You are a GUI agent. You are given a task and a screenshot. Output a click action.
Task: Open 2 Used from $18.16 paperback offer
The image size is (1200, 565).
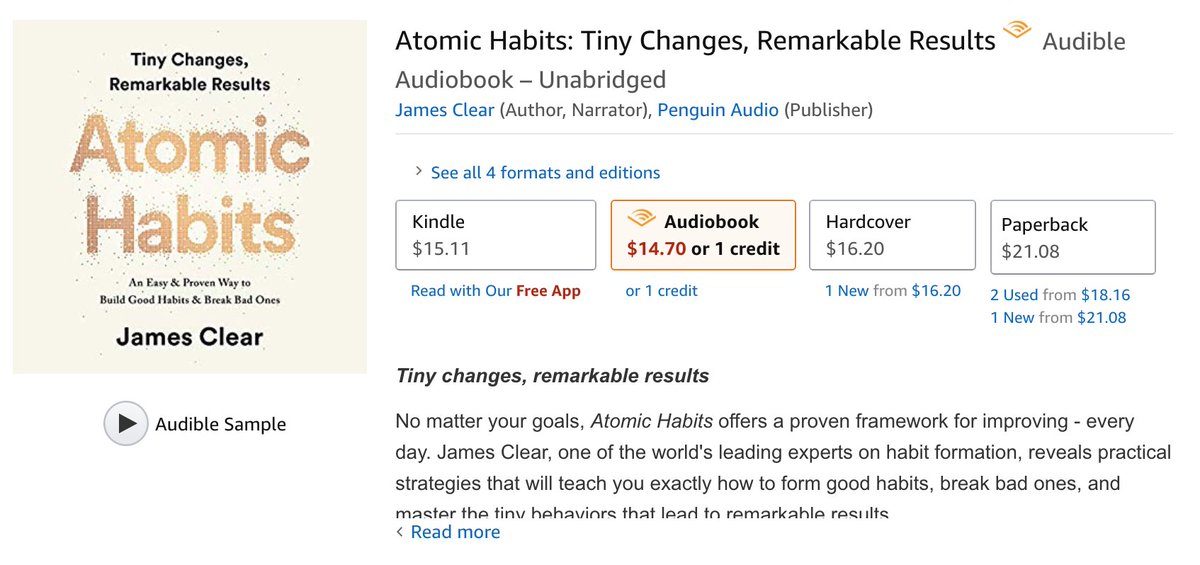point(1060,295)
